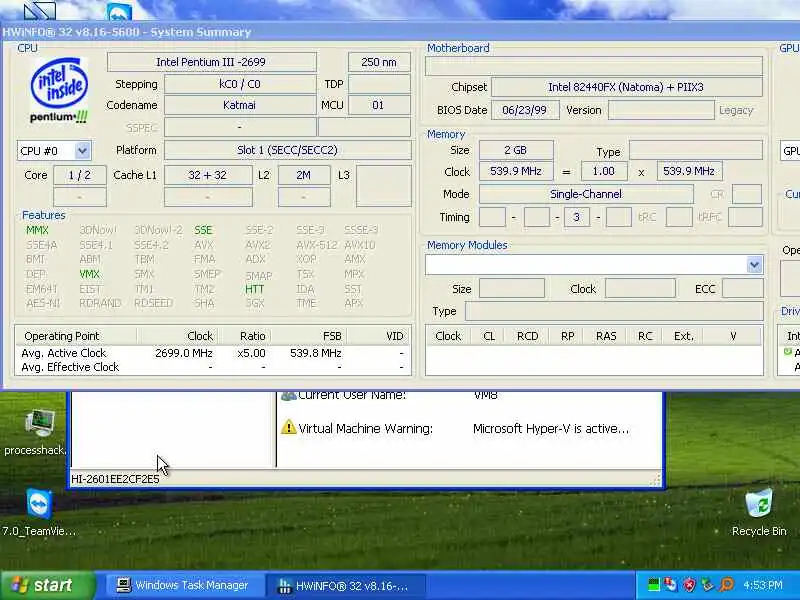This screenshot has height=600, width=800.
Task: Click the L2 cache field showing 2M
Action: 304,175
